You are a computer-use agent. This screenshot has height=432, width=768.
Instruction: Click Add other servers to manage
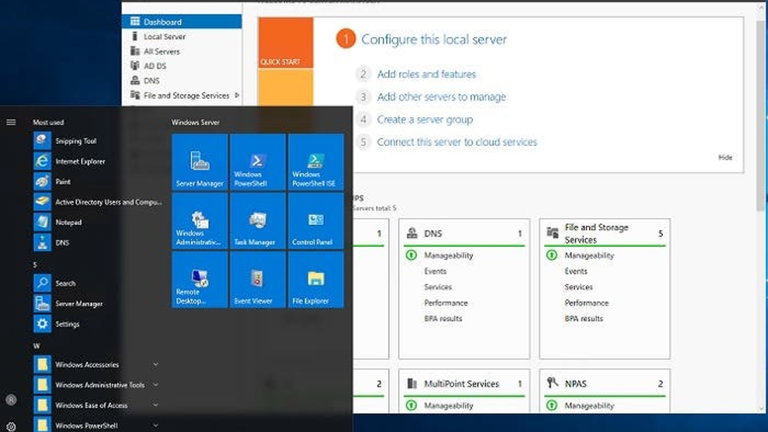click(441, 96)
